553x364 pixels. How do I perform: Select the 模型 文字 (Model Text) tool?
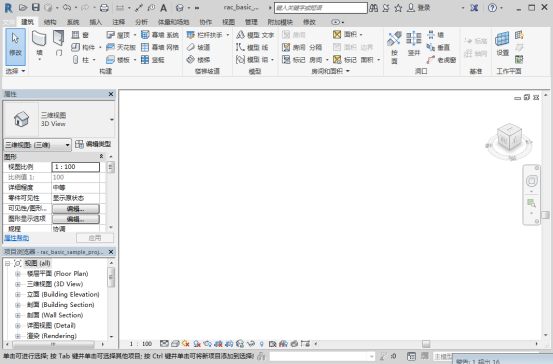click(255, 35)
